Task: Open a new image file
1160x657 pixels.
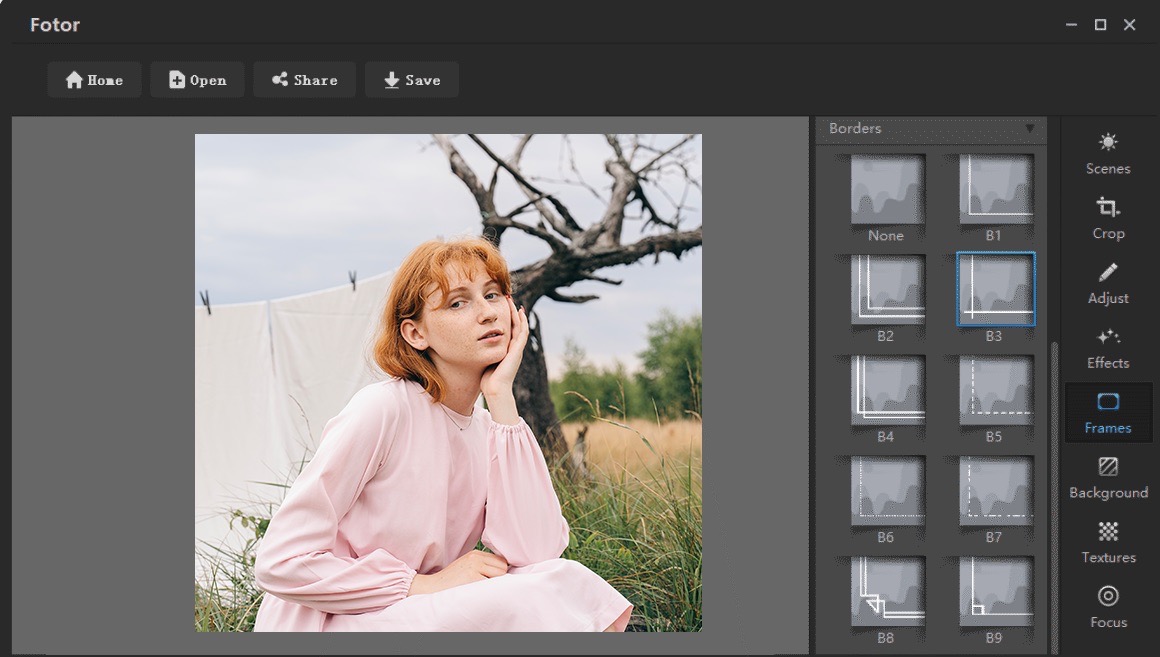Action: 197,79
